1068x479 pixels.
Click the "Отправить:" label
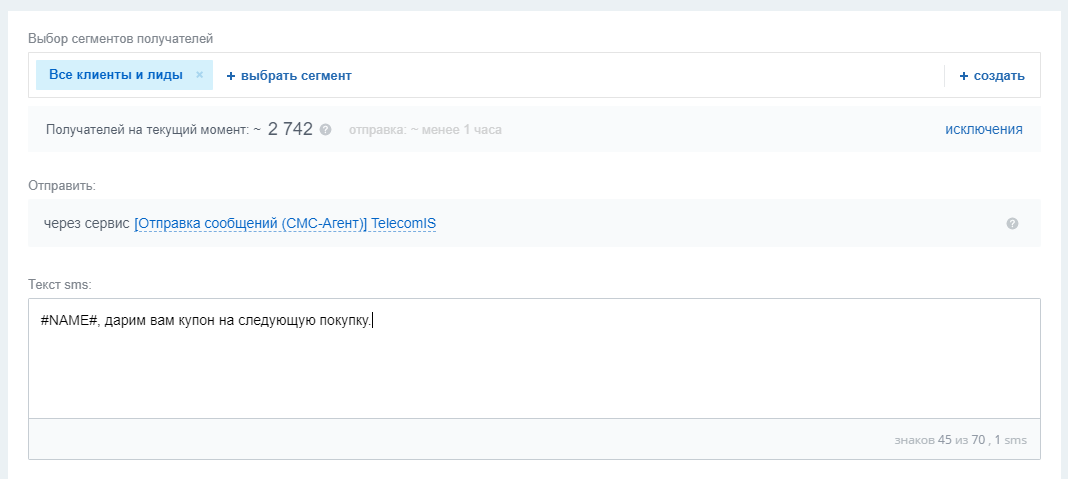click(62, 185)
